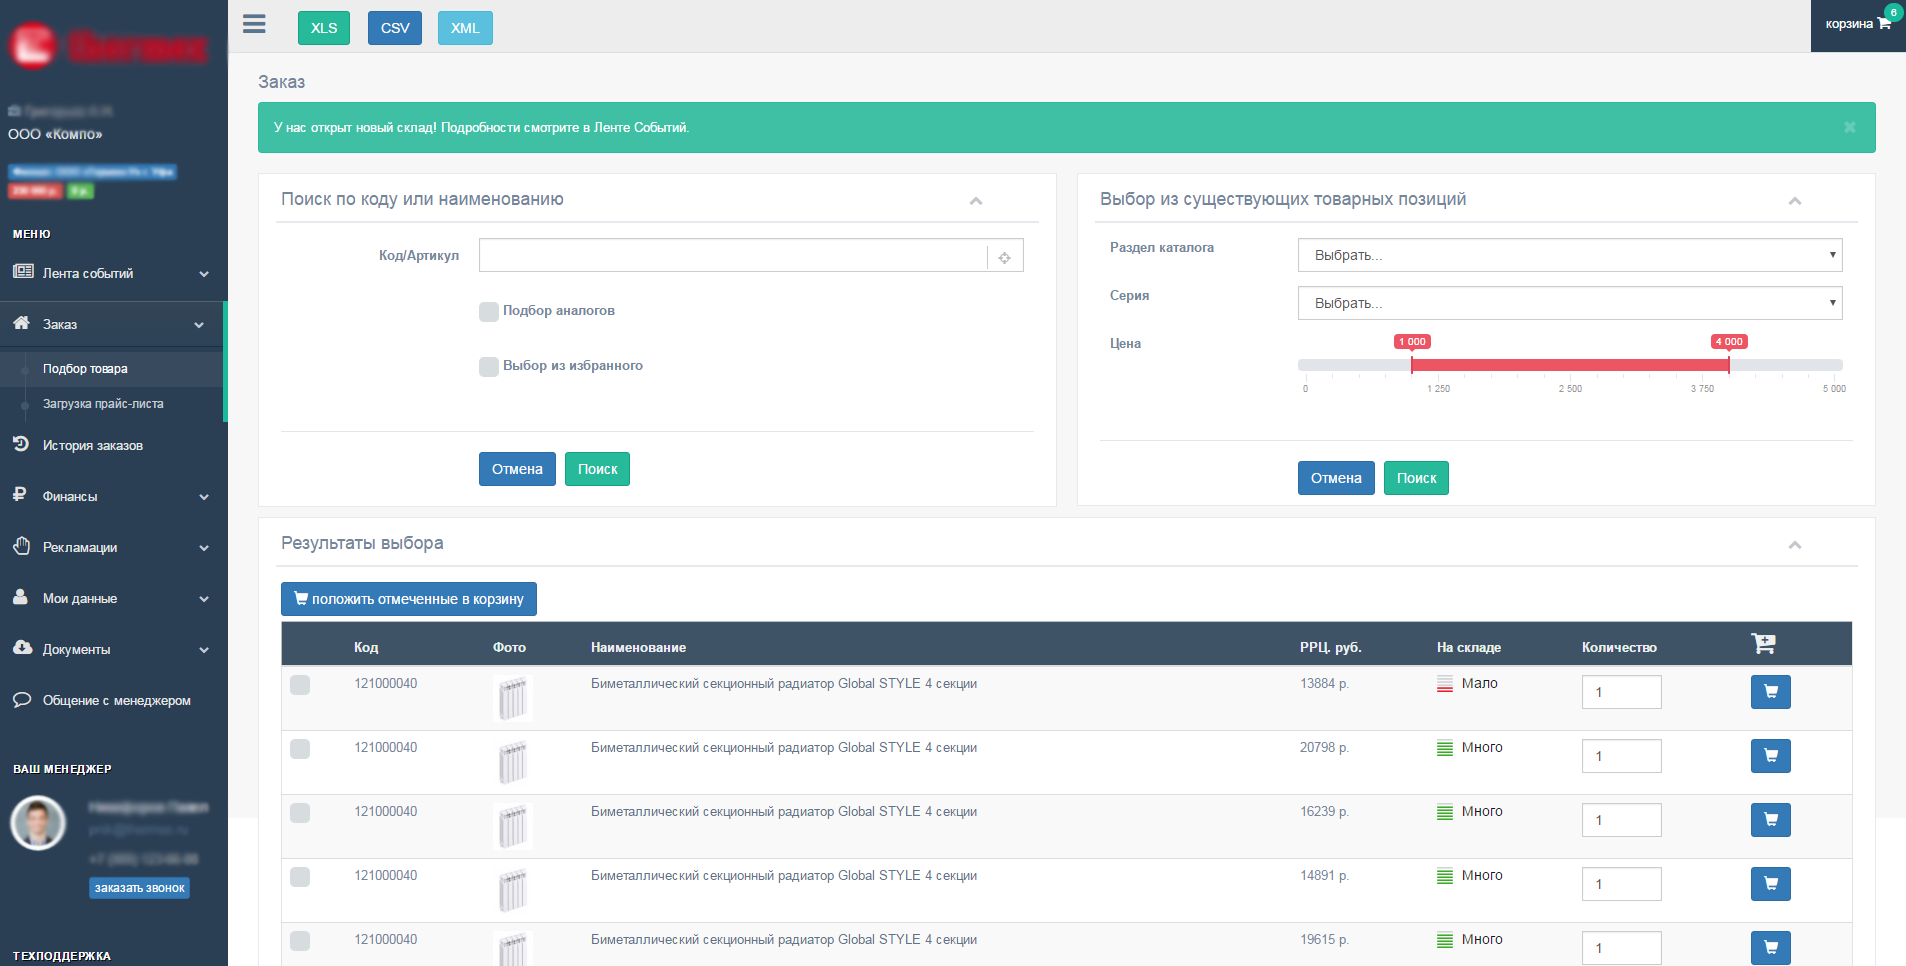Viewport: 1906px width, 966px height.
Task: Add the 19615 р. radiator to cart
Action: click(x=1770, y=948)
